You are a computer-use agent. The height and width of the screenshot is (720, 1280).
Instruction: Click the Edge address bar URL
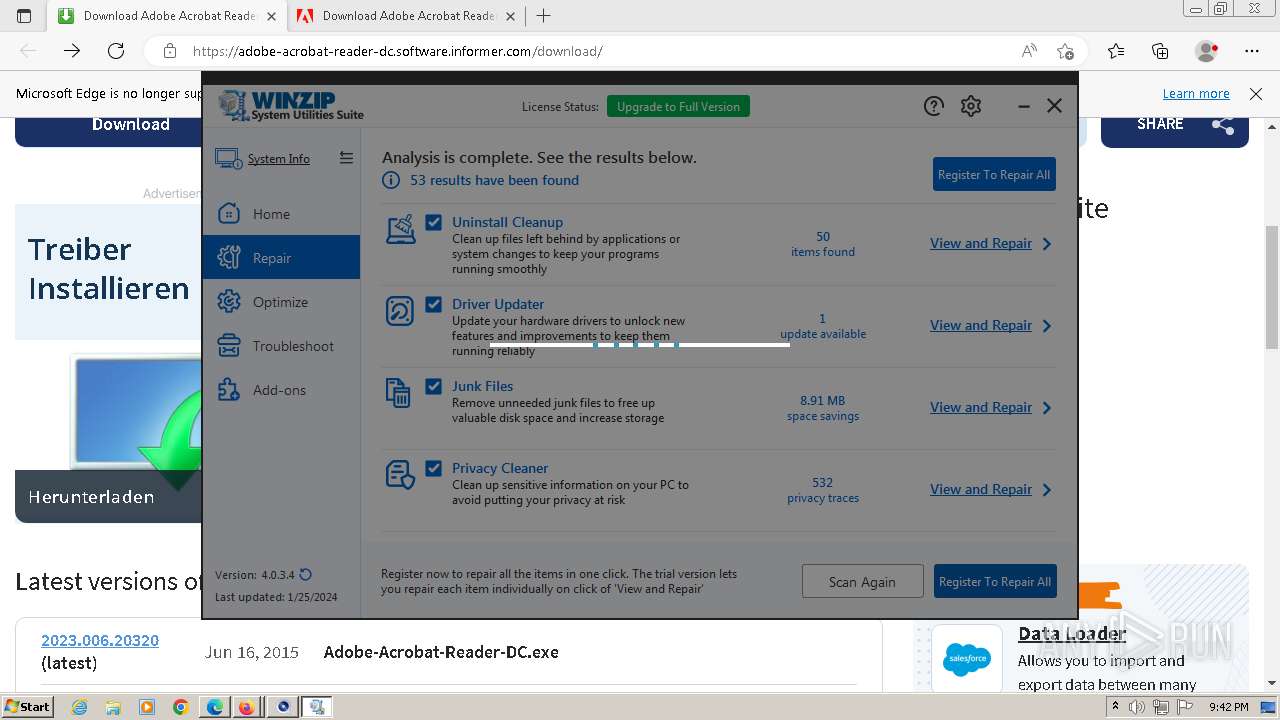click(x=398, y=51)
